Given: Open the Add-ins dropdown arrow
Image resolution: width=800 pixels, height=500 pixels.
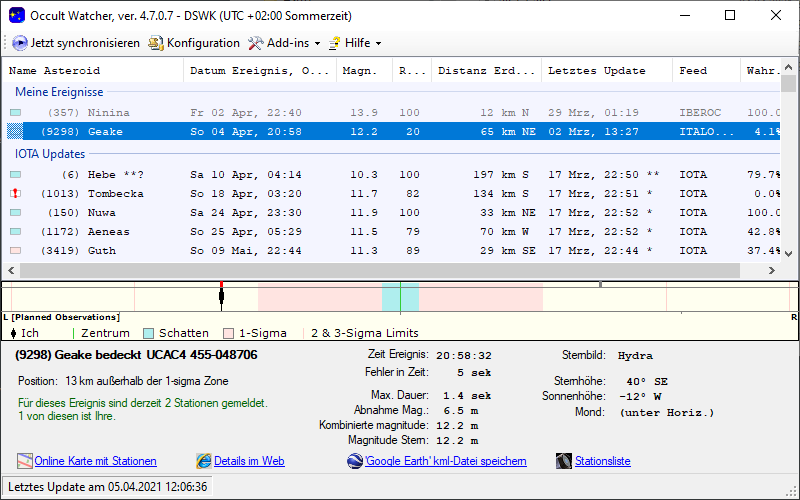Looking at the screenshot, I should pos(317,44).
